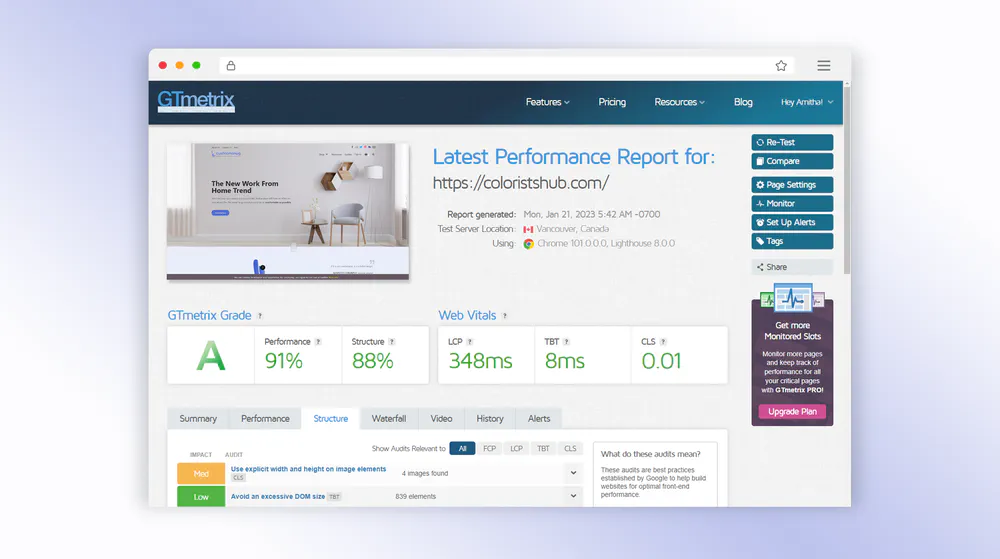The height and width of the screenshot is (559, 1000).
Task: Click the Canada flag icon
Action: [x=528, y=229]
